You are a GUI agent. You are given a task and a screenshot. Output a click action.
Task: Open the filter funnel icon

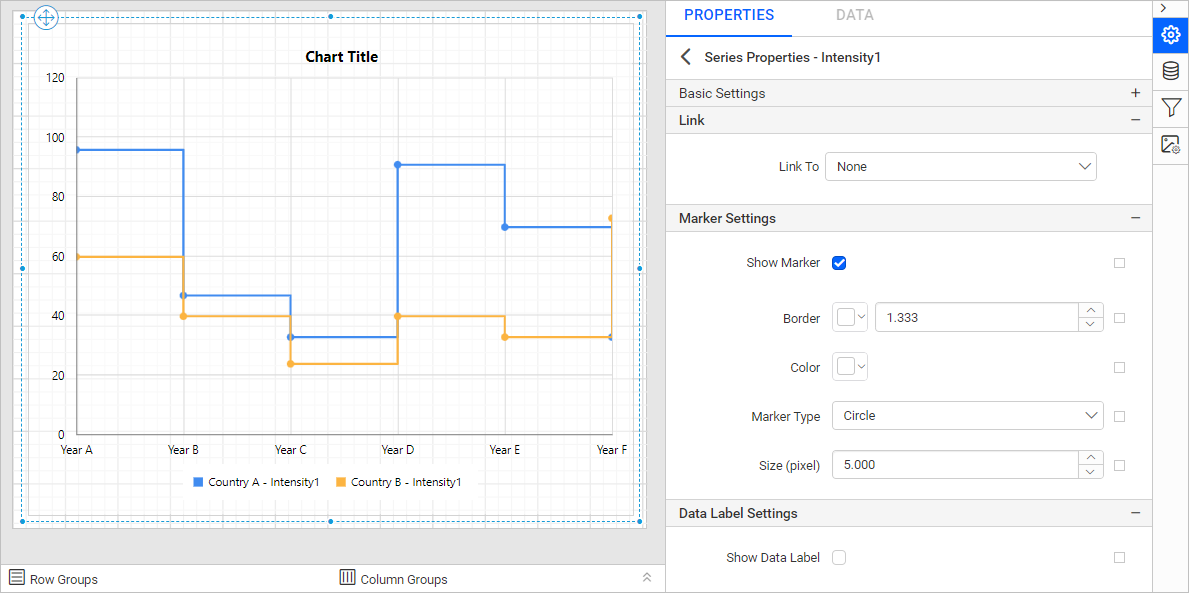click(1170, 108)
